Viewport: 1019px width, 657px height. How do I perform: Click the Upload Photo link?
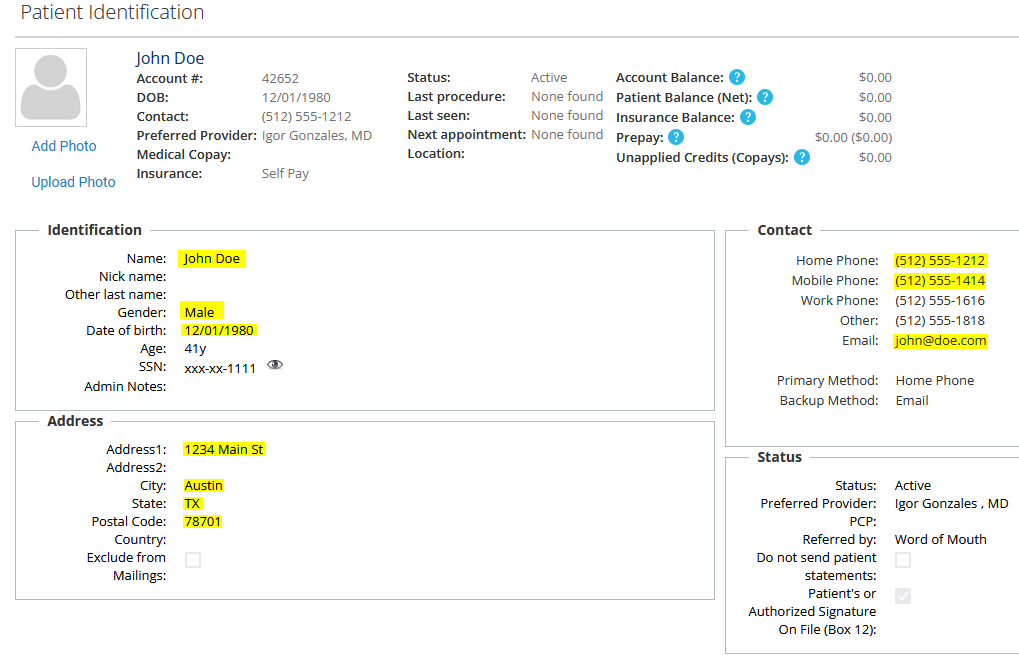pos(73,182)
